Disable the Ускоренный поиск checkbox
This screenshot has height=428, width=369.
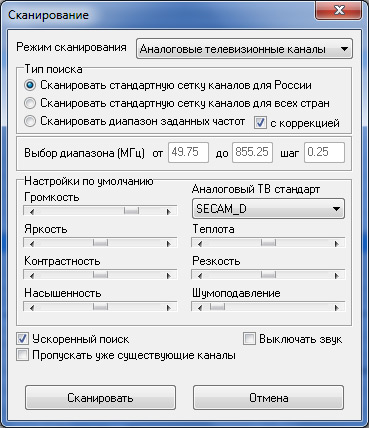[22, 339]
